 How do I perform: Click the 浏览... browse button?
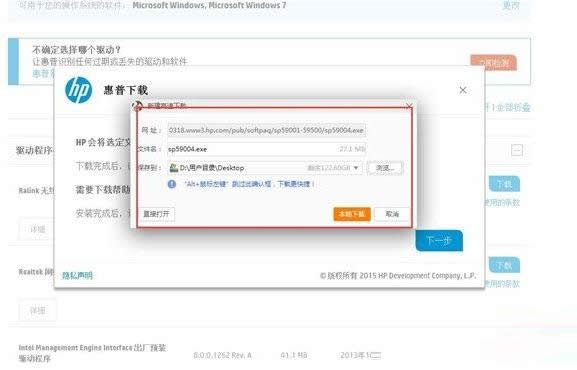click(385, 168)
